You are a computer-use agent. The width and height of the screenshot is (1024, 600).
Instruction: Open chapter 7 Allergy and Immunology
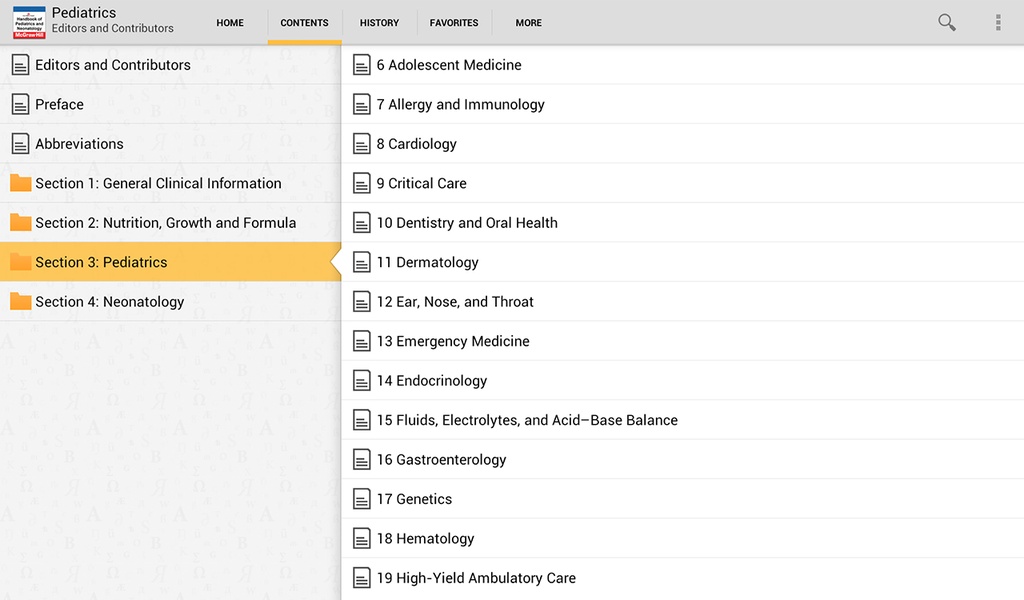tap(682, 104)
